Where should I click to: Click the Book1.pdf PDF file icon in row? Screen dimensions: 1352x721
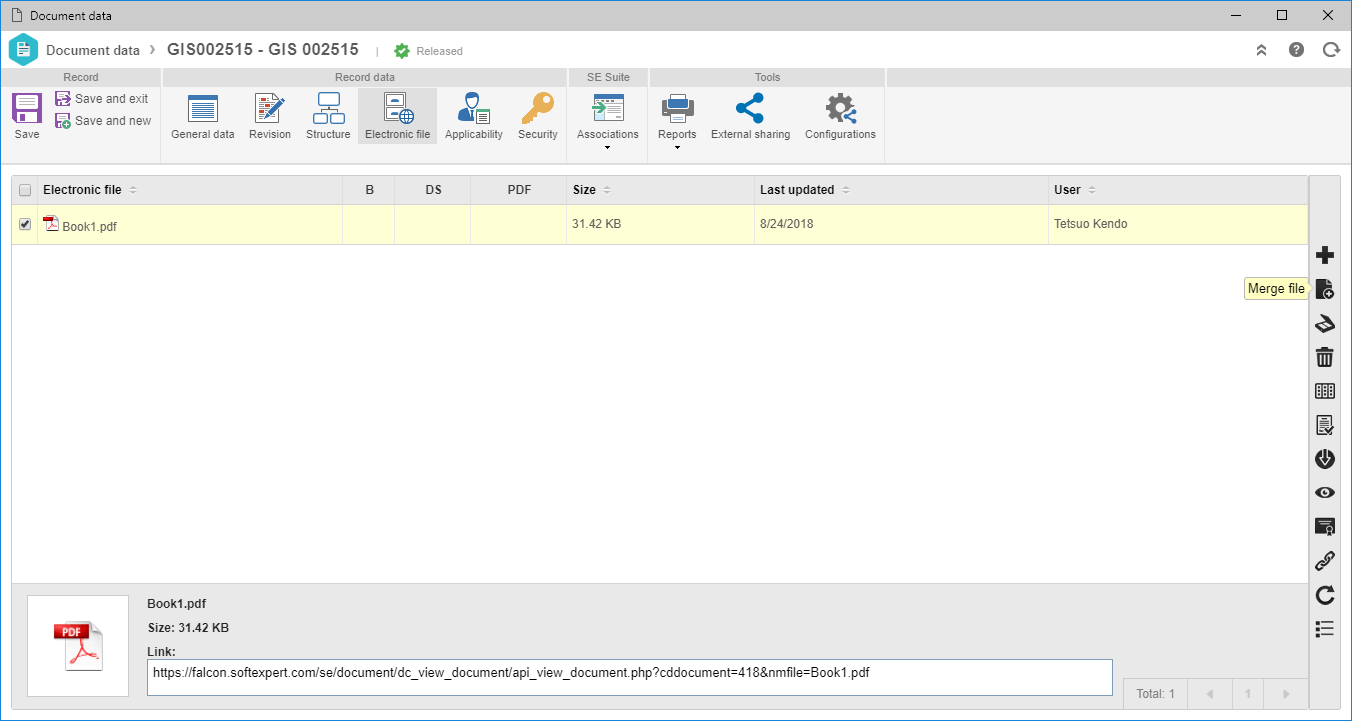(51, 225)
